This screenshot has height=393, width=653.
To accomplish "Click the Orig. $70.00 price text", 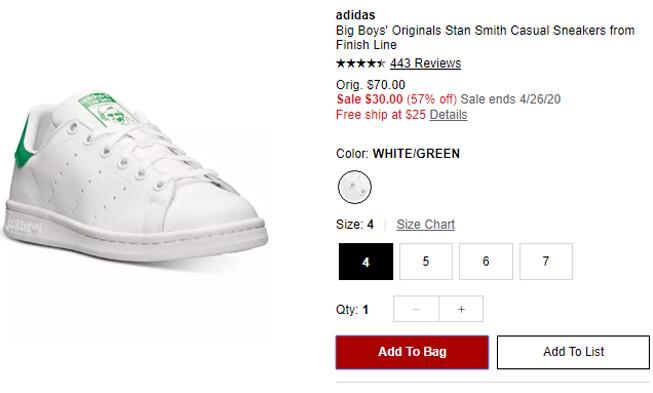I will [371, 85].
